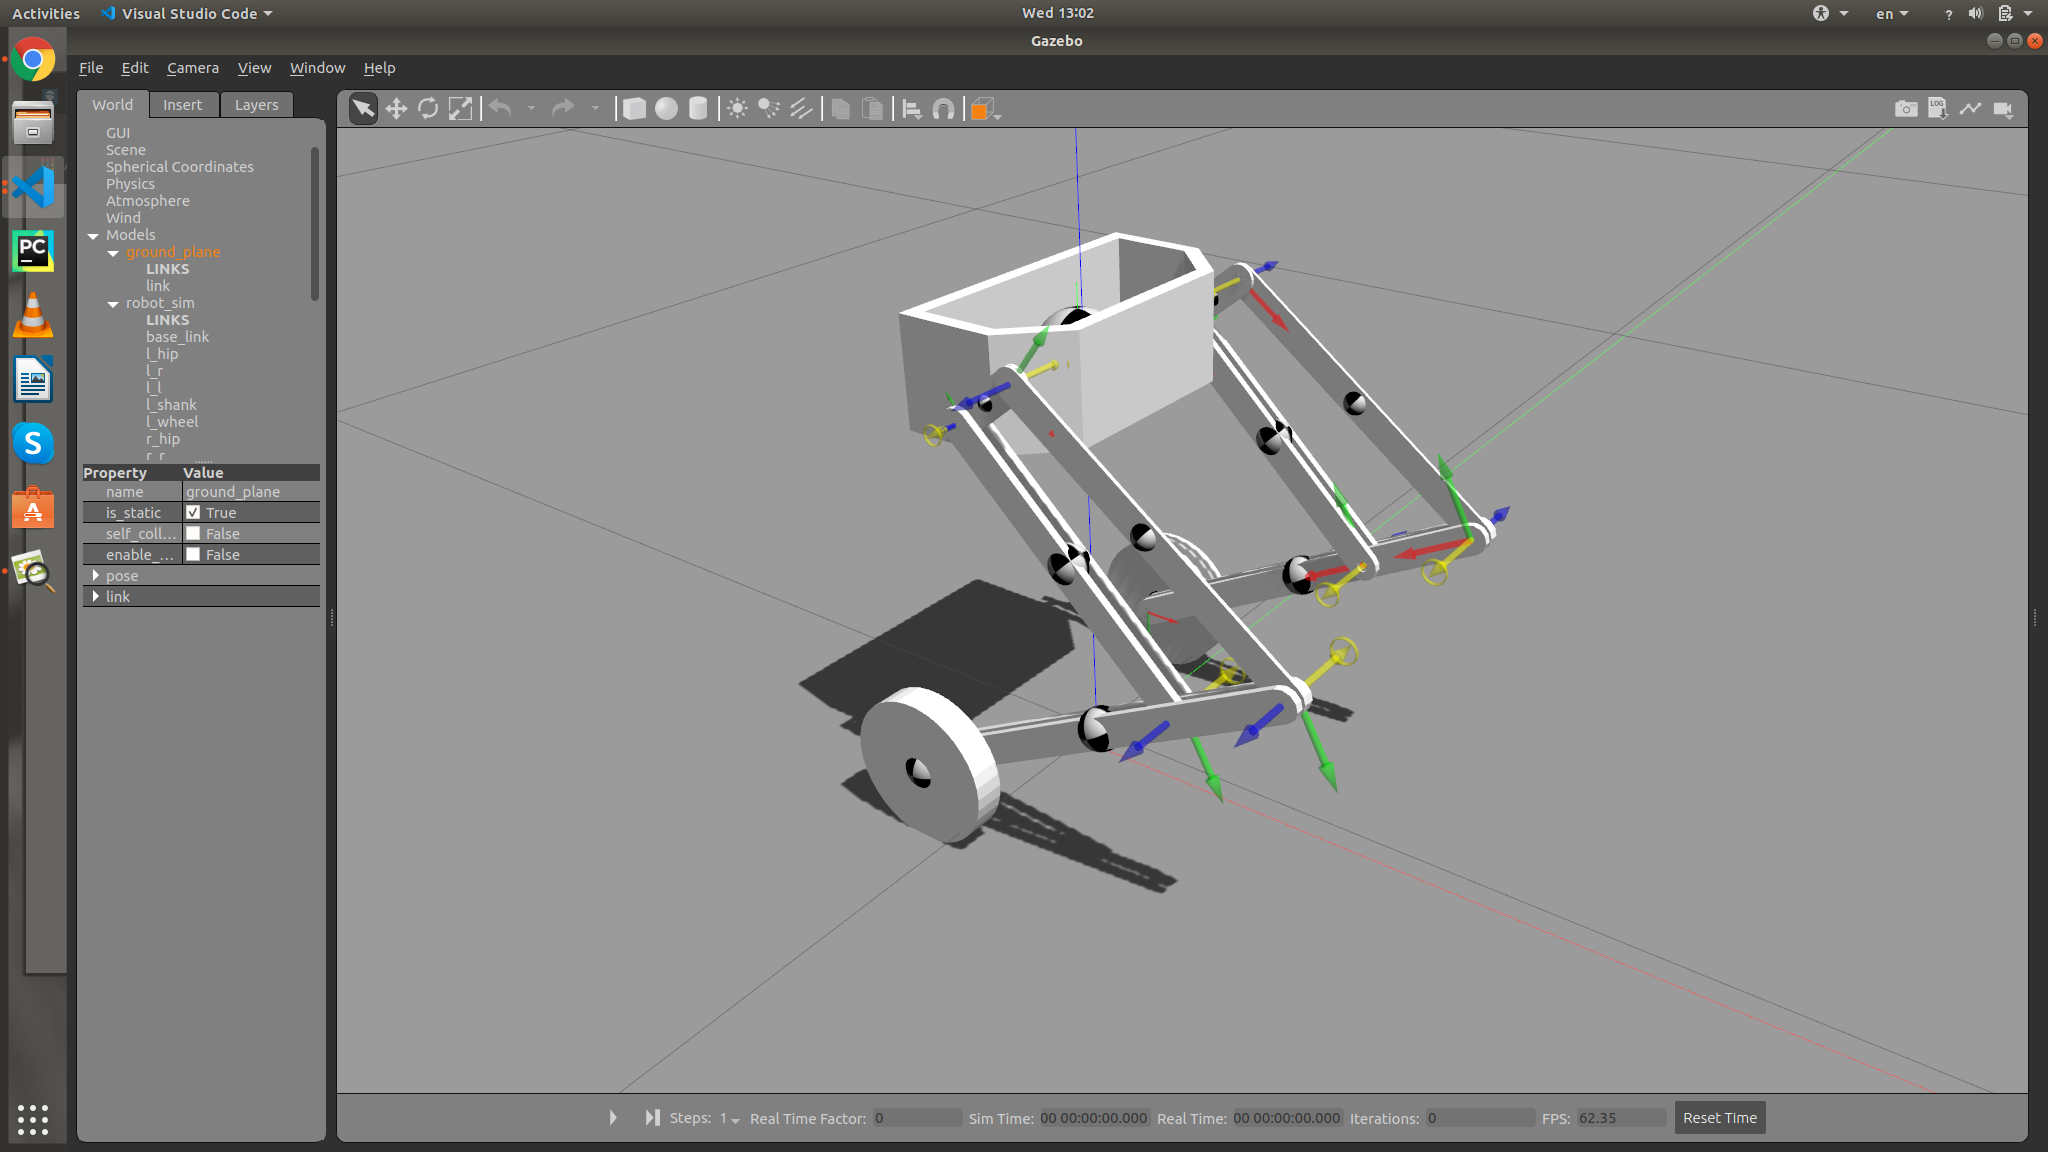Select the translate mode tool
The height and width of the screenshot is (1152, 2048).
pyautogui.click(x=396, y=109)
